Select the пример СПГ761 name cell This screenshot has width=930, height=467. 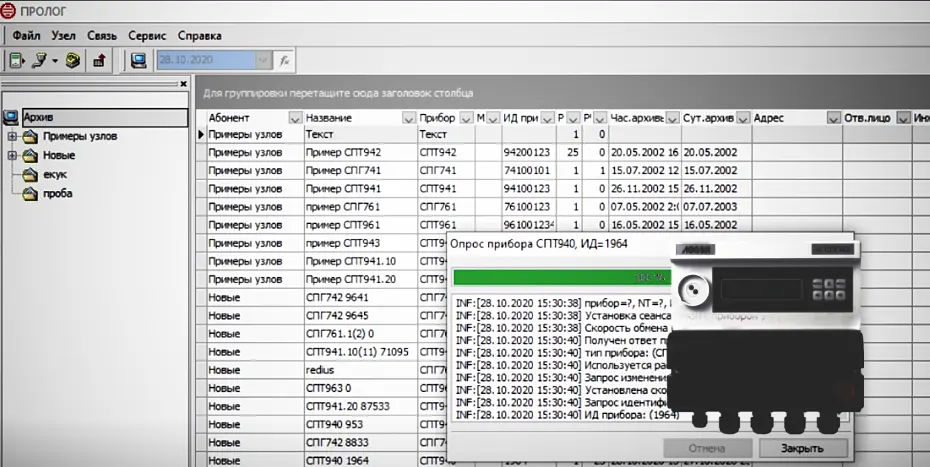[x=361, y=207]
